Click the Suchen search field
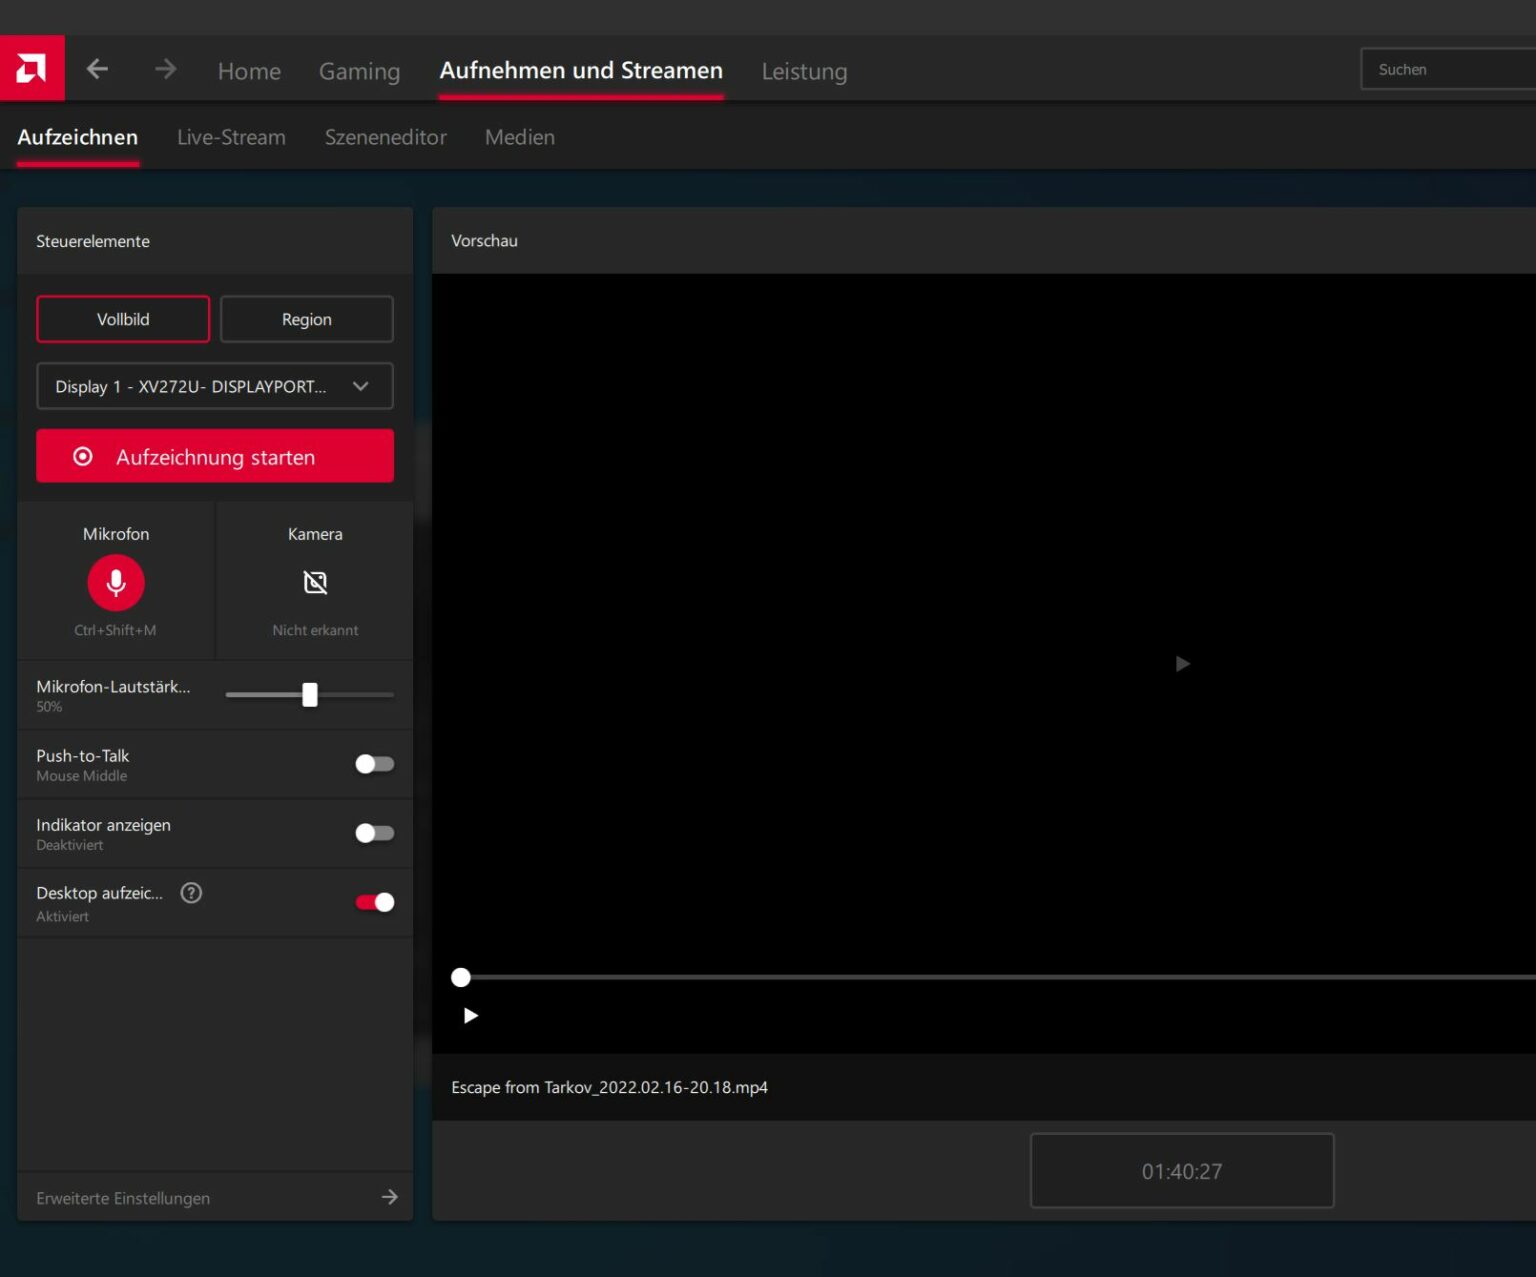Image resolution: width=1536 pixels, height=1277 pixels. (1448, 69)
